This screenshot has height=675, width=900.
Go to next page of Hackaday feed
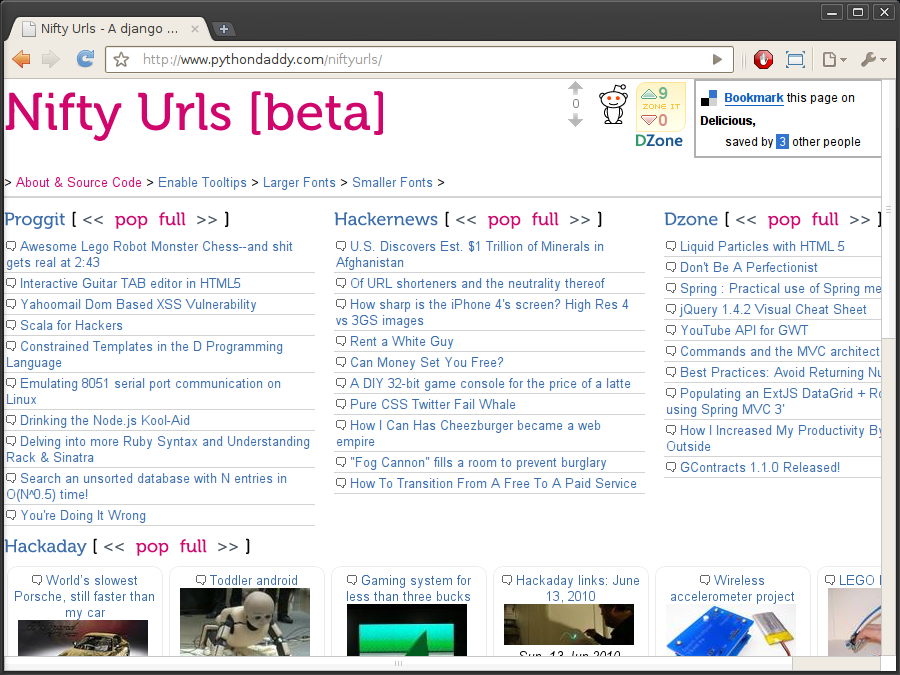(228, 546)
